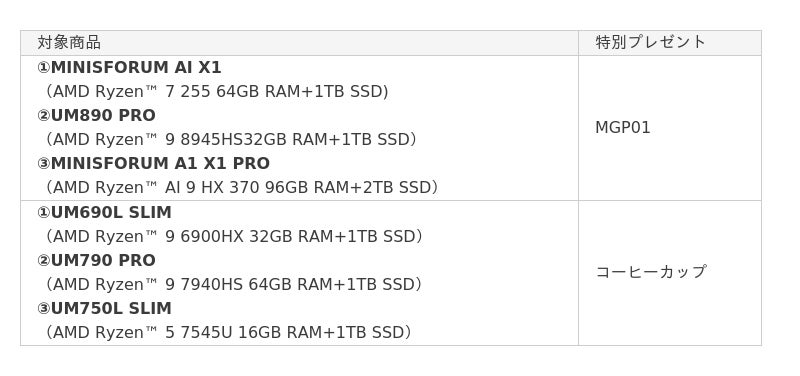The height and width of the screenshot is (376, 800).
Task: Click the 特別プレゼント column header
Action: [651, 42]
